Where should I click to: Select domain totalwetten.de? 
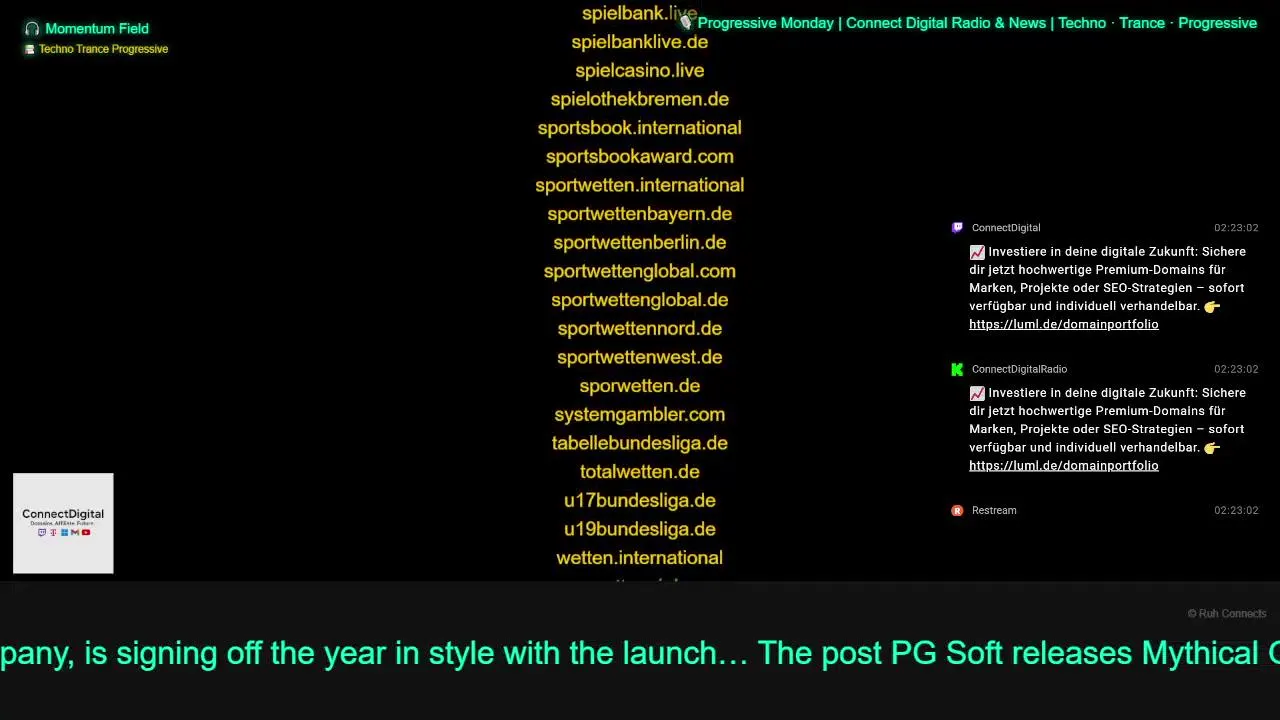(x=640, y=472)
